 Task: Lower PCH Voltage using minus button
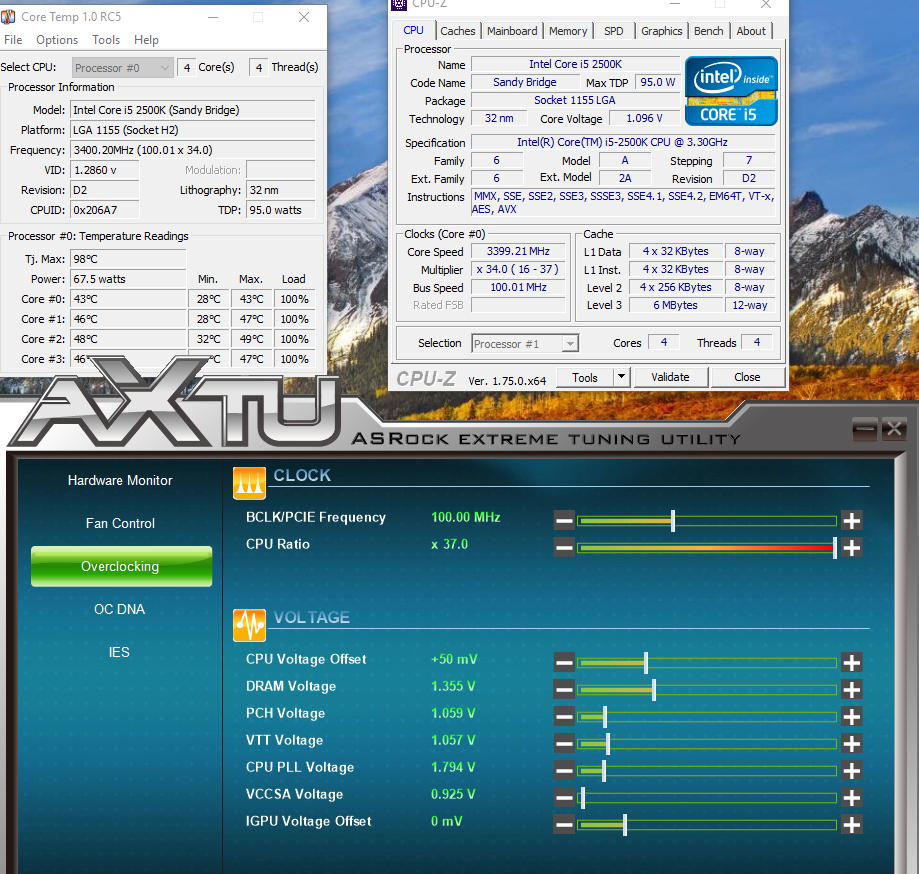tap(564, 716)
